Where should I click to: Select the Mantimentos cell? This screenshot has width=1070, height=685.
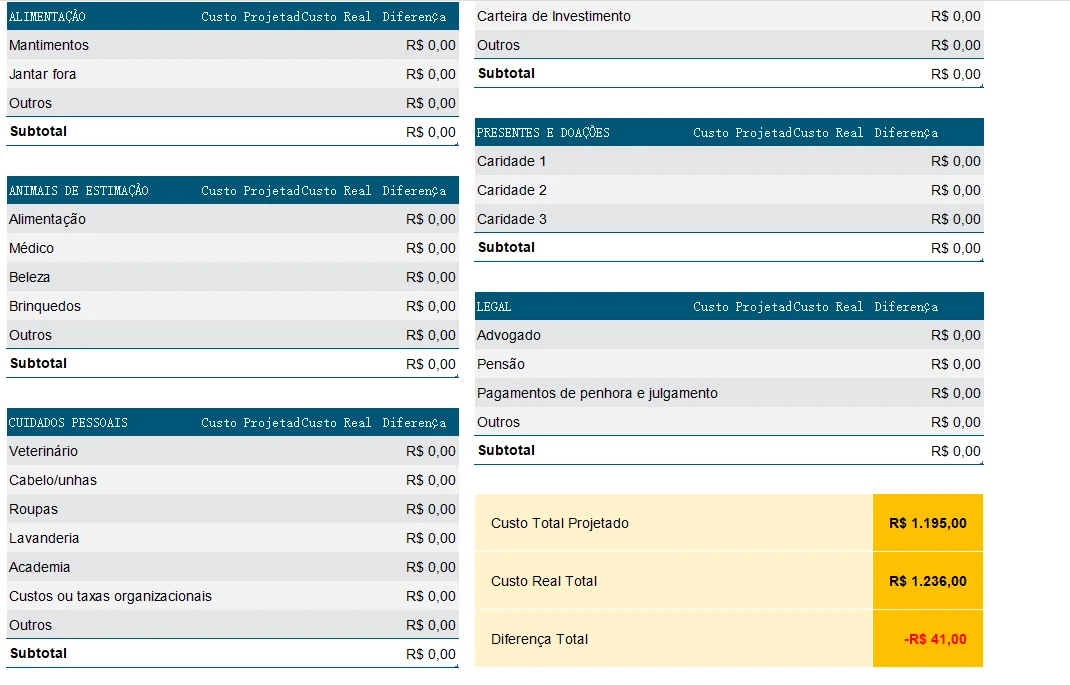tap(49, 45)
